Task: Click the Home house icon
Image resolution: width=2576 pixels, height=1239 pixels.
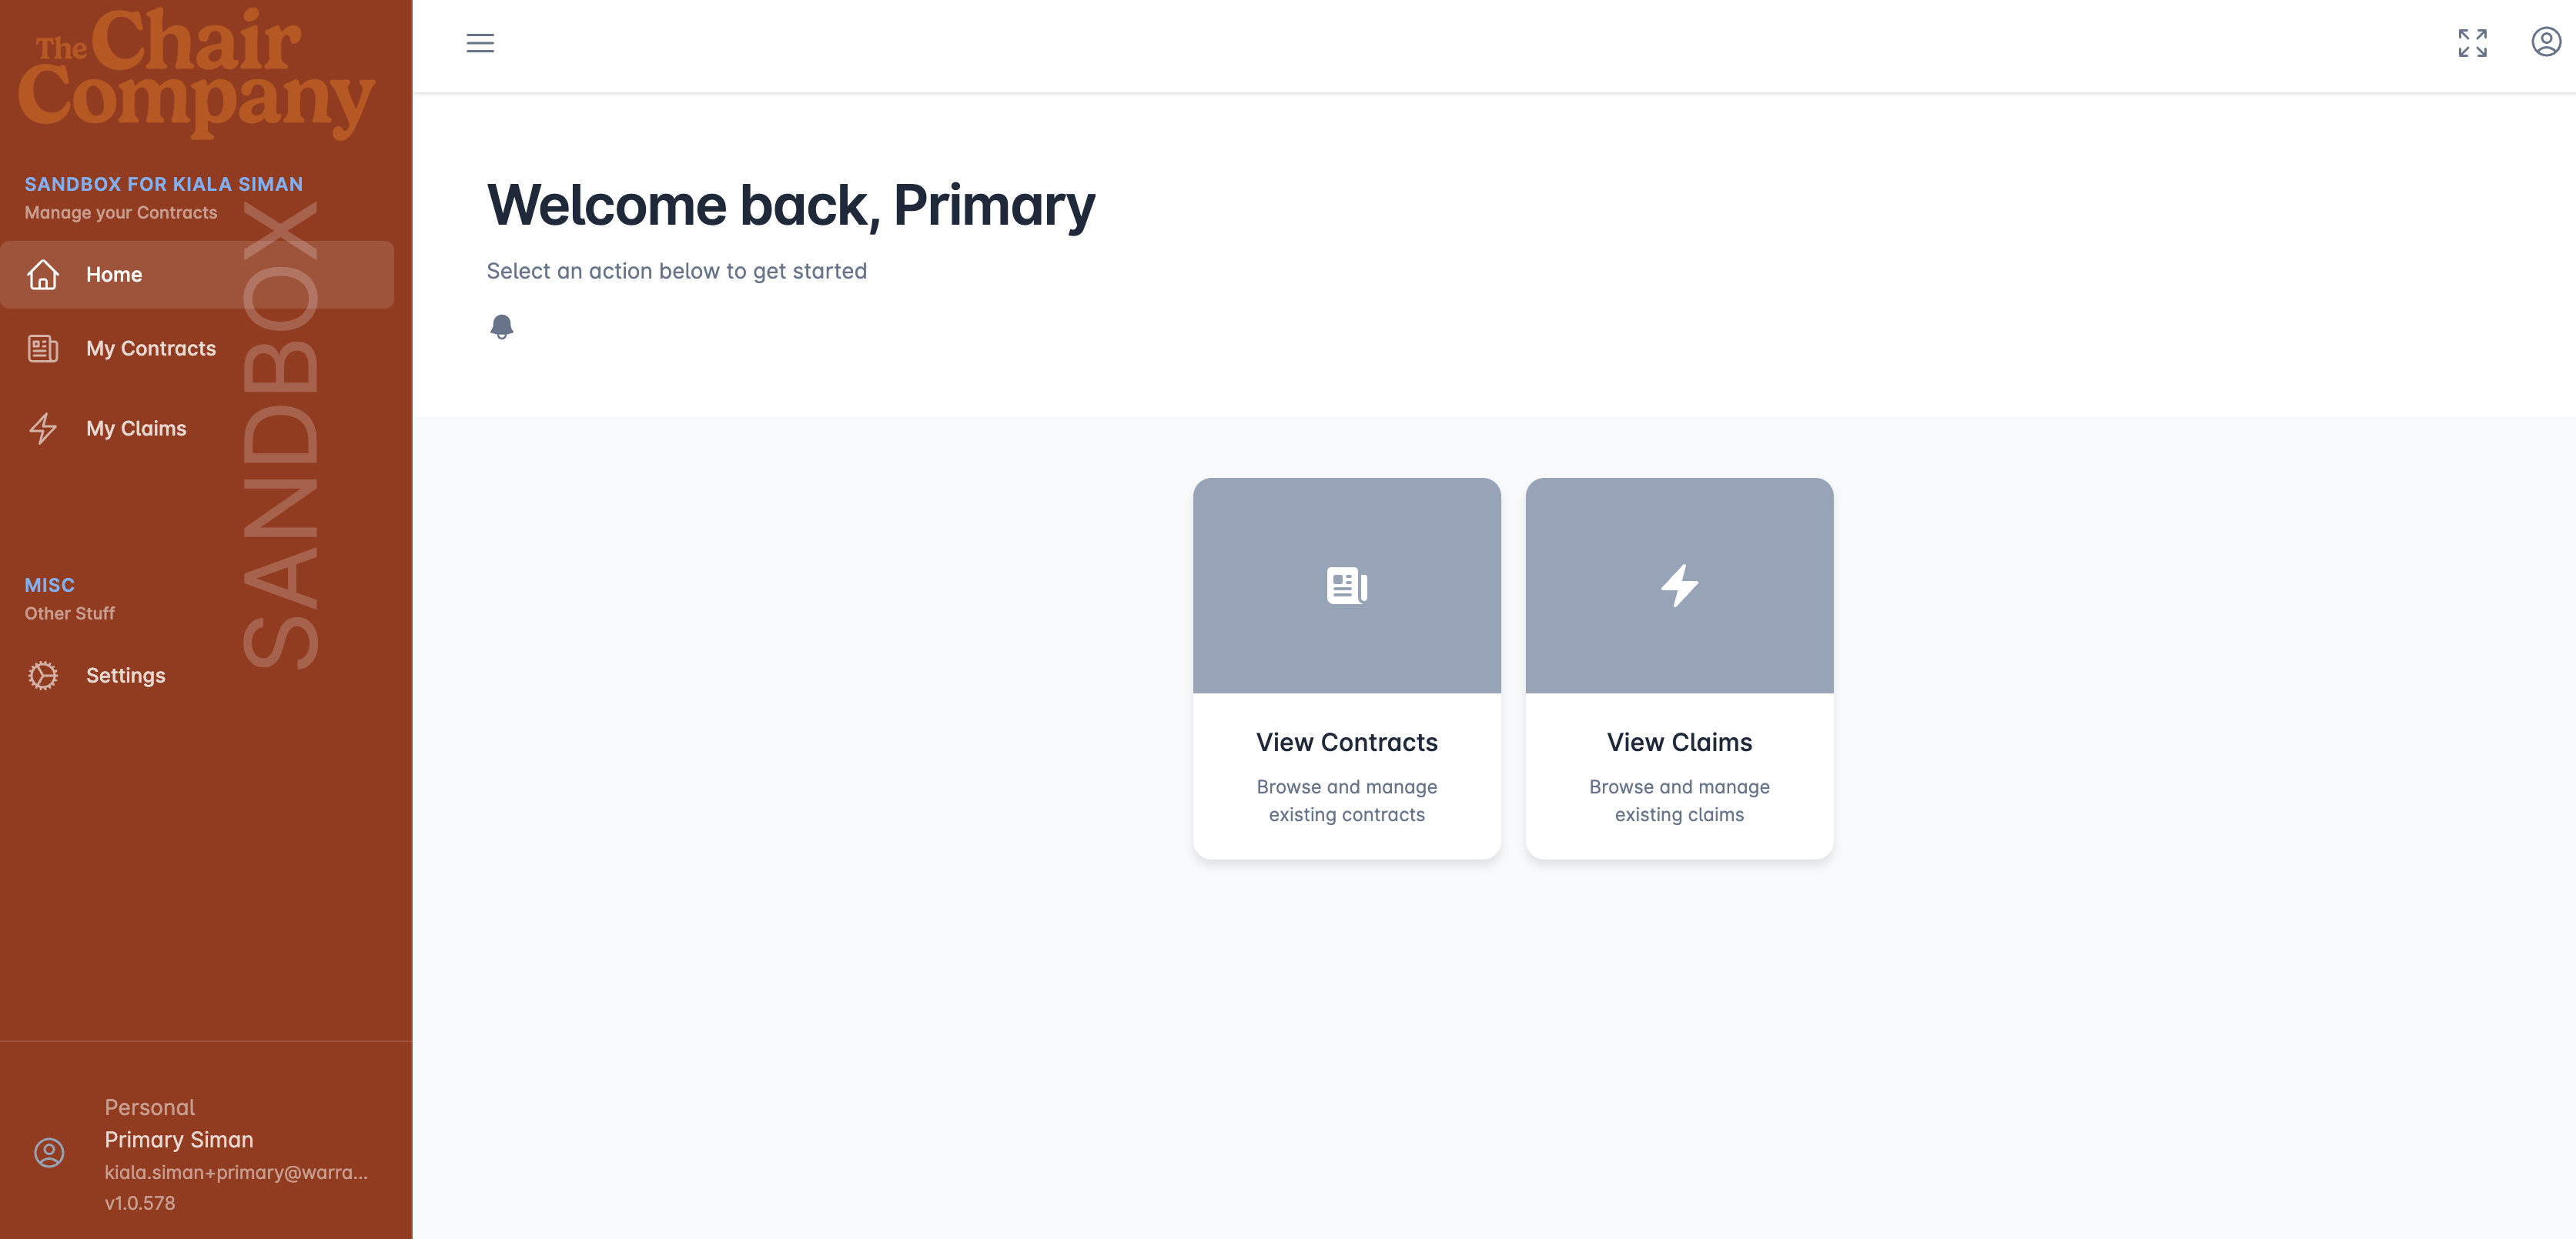Action: point(43,274)
